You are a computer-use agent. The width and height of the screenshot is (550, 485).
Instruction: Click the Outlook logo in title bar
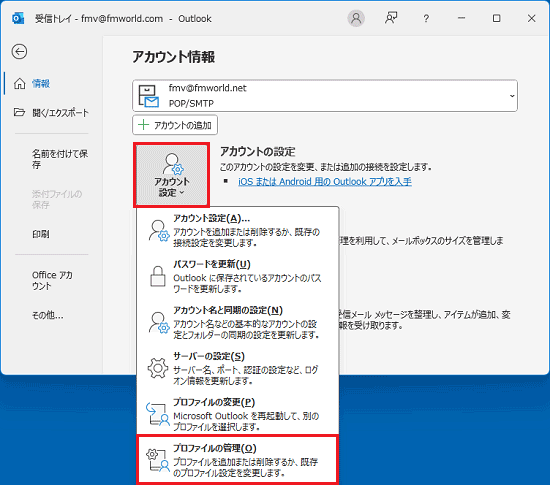(x=18, y=18)
